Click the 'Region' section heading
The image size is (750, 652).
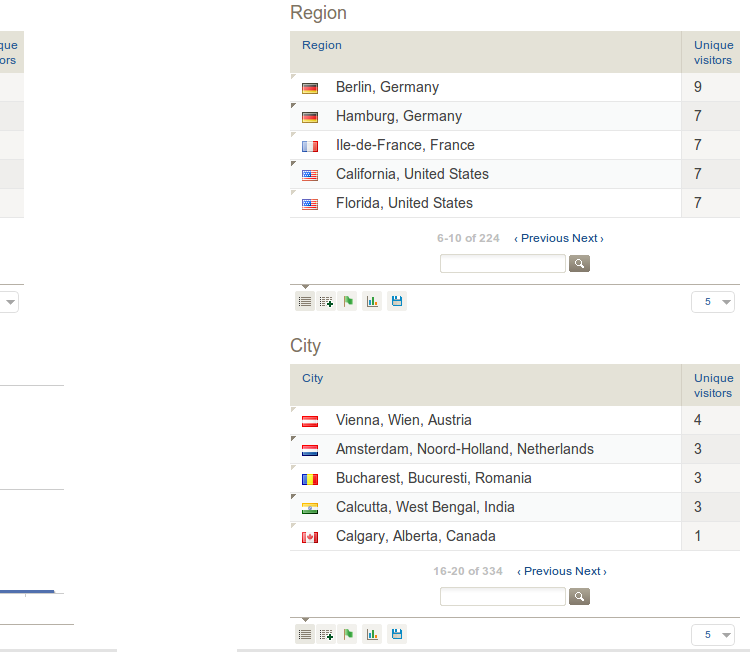pyautogui.click(x=318, y=13)
